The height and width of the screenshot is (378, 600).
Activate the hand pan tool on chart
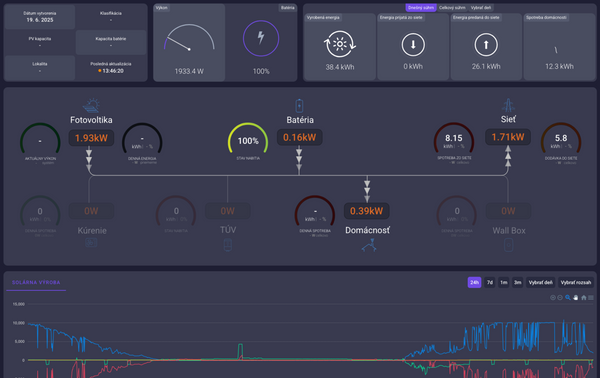(x=576, y=297)
